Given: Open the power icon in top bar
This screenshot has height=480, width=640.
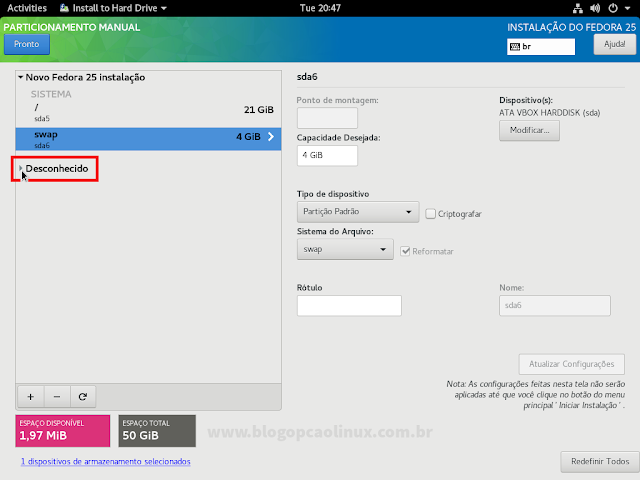Looking at the screenshot, I should click(613, 8).
